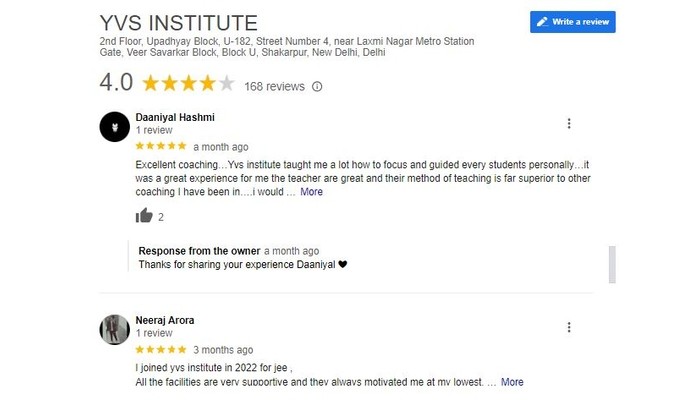Click the like count '2'
Image resolution: width=700 pixels, height=400 pixels.
pyautogui.click(x=161, y=217)
